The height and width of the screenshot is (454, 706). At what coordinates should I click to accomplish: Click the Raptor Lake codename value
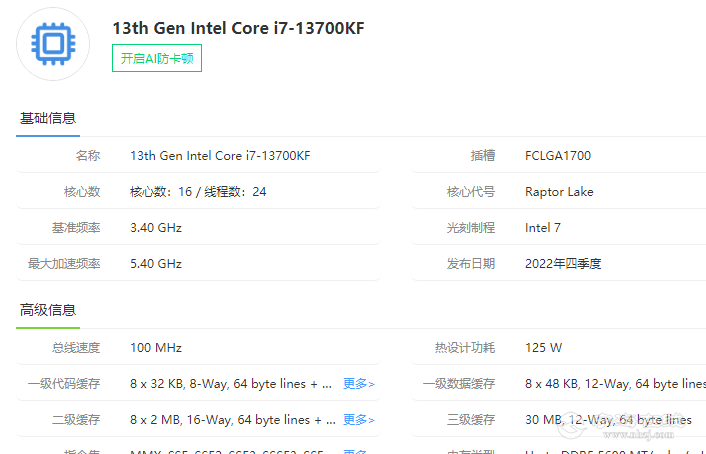pos(559,191)
